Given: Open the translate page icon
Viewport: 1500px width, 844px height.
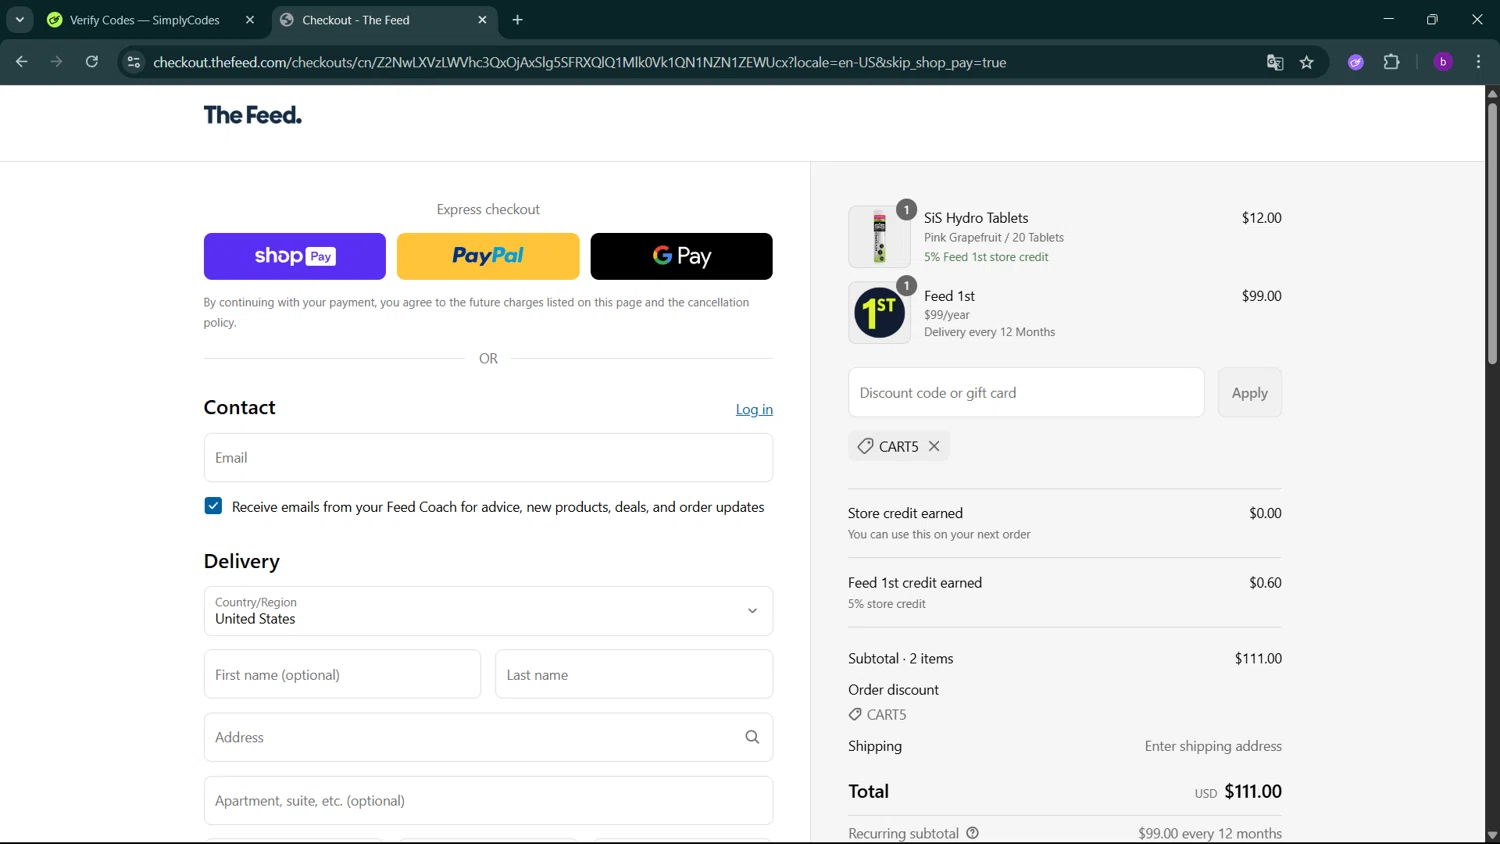Looking at the screenshot, I should (x=1275, y=62).
